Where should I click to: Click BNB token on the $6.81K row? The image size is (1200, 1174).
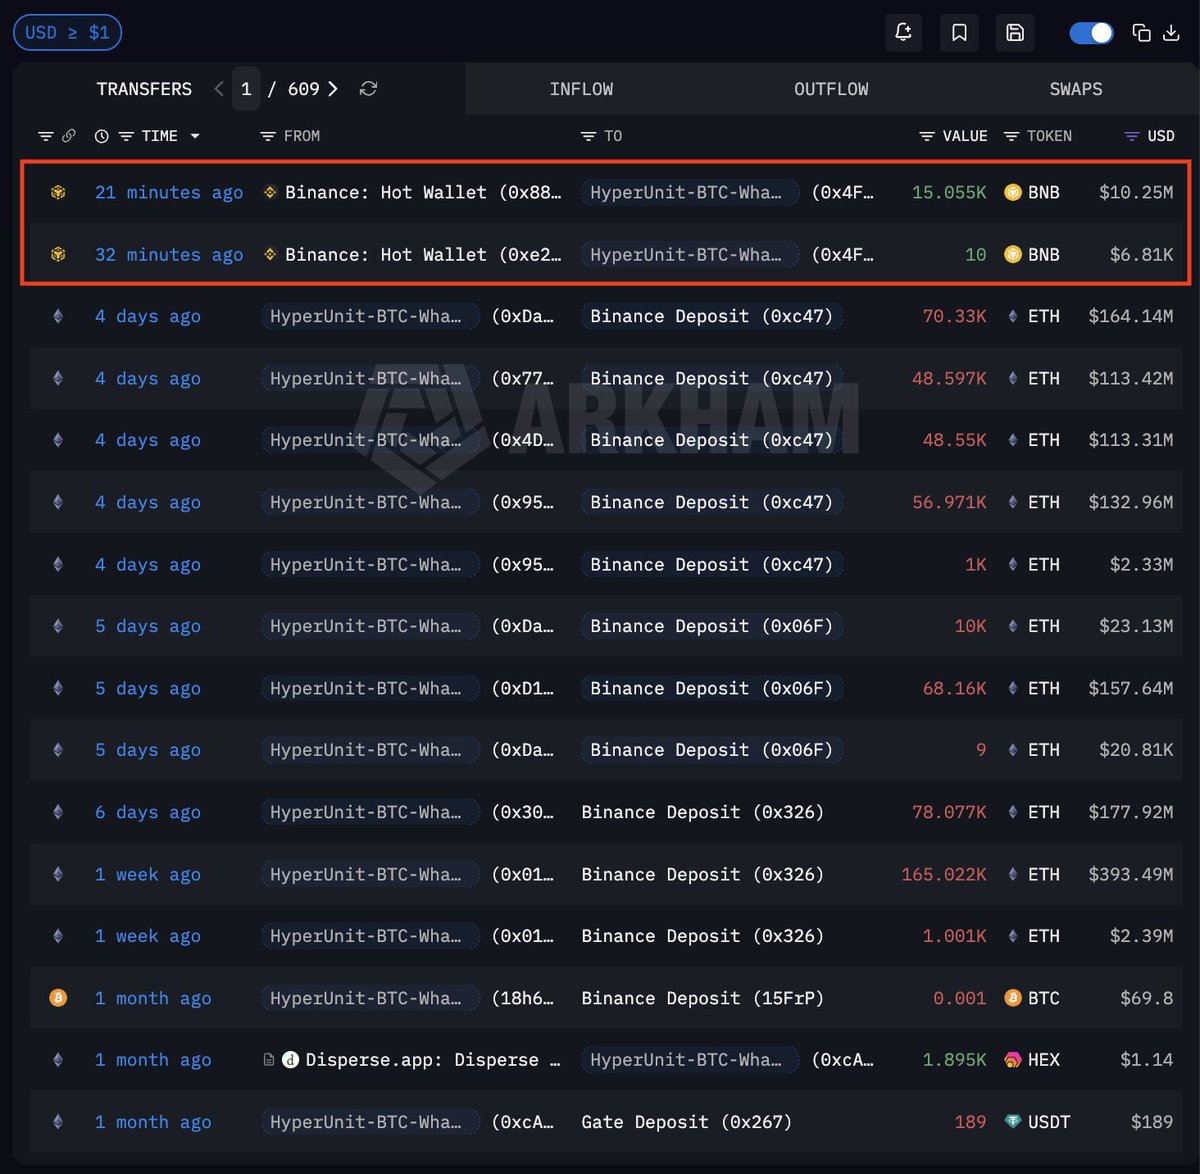coord(1032,254)
